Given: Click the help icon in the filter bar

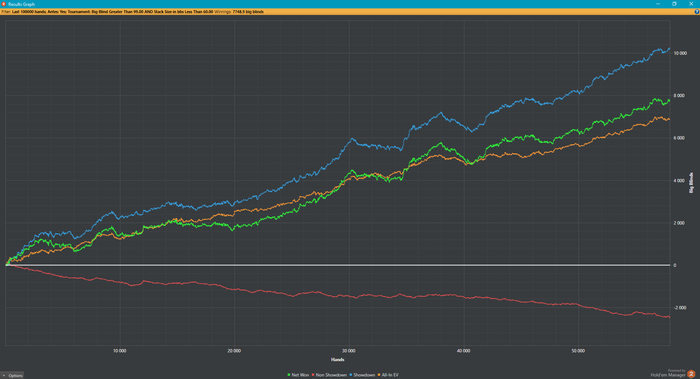Looking at the screenshot, I should [697, 12].
